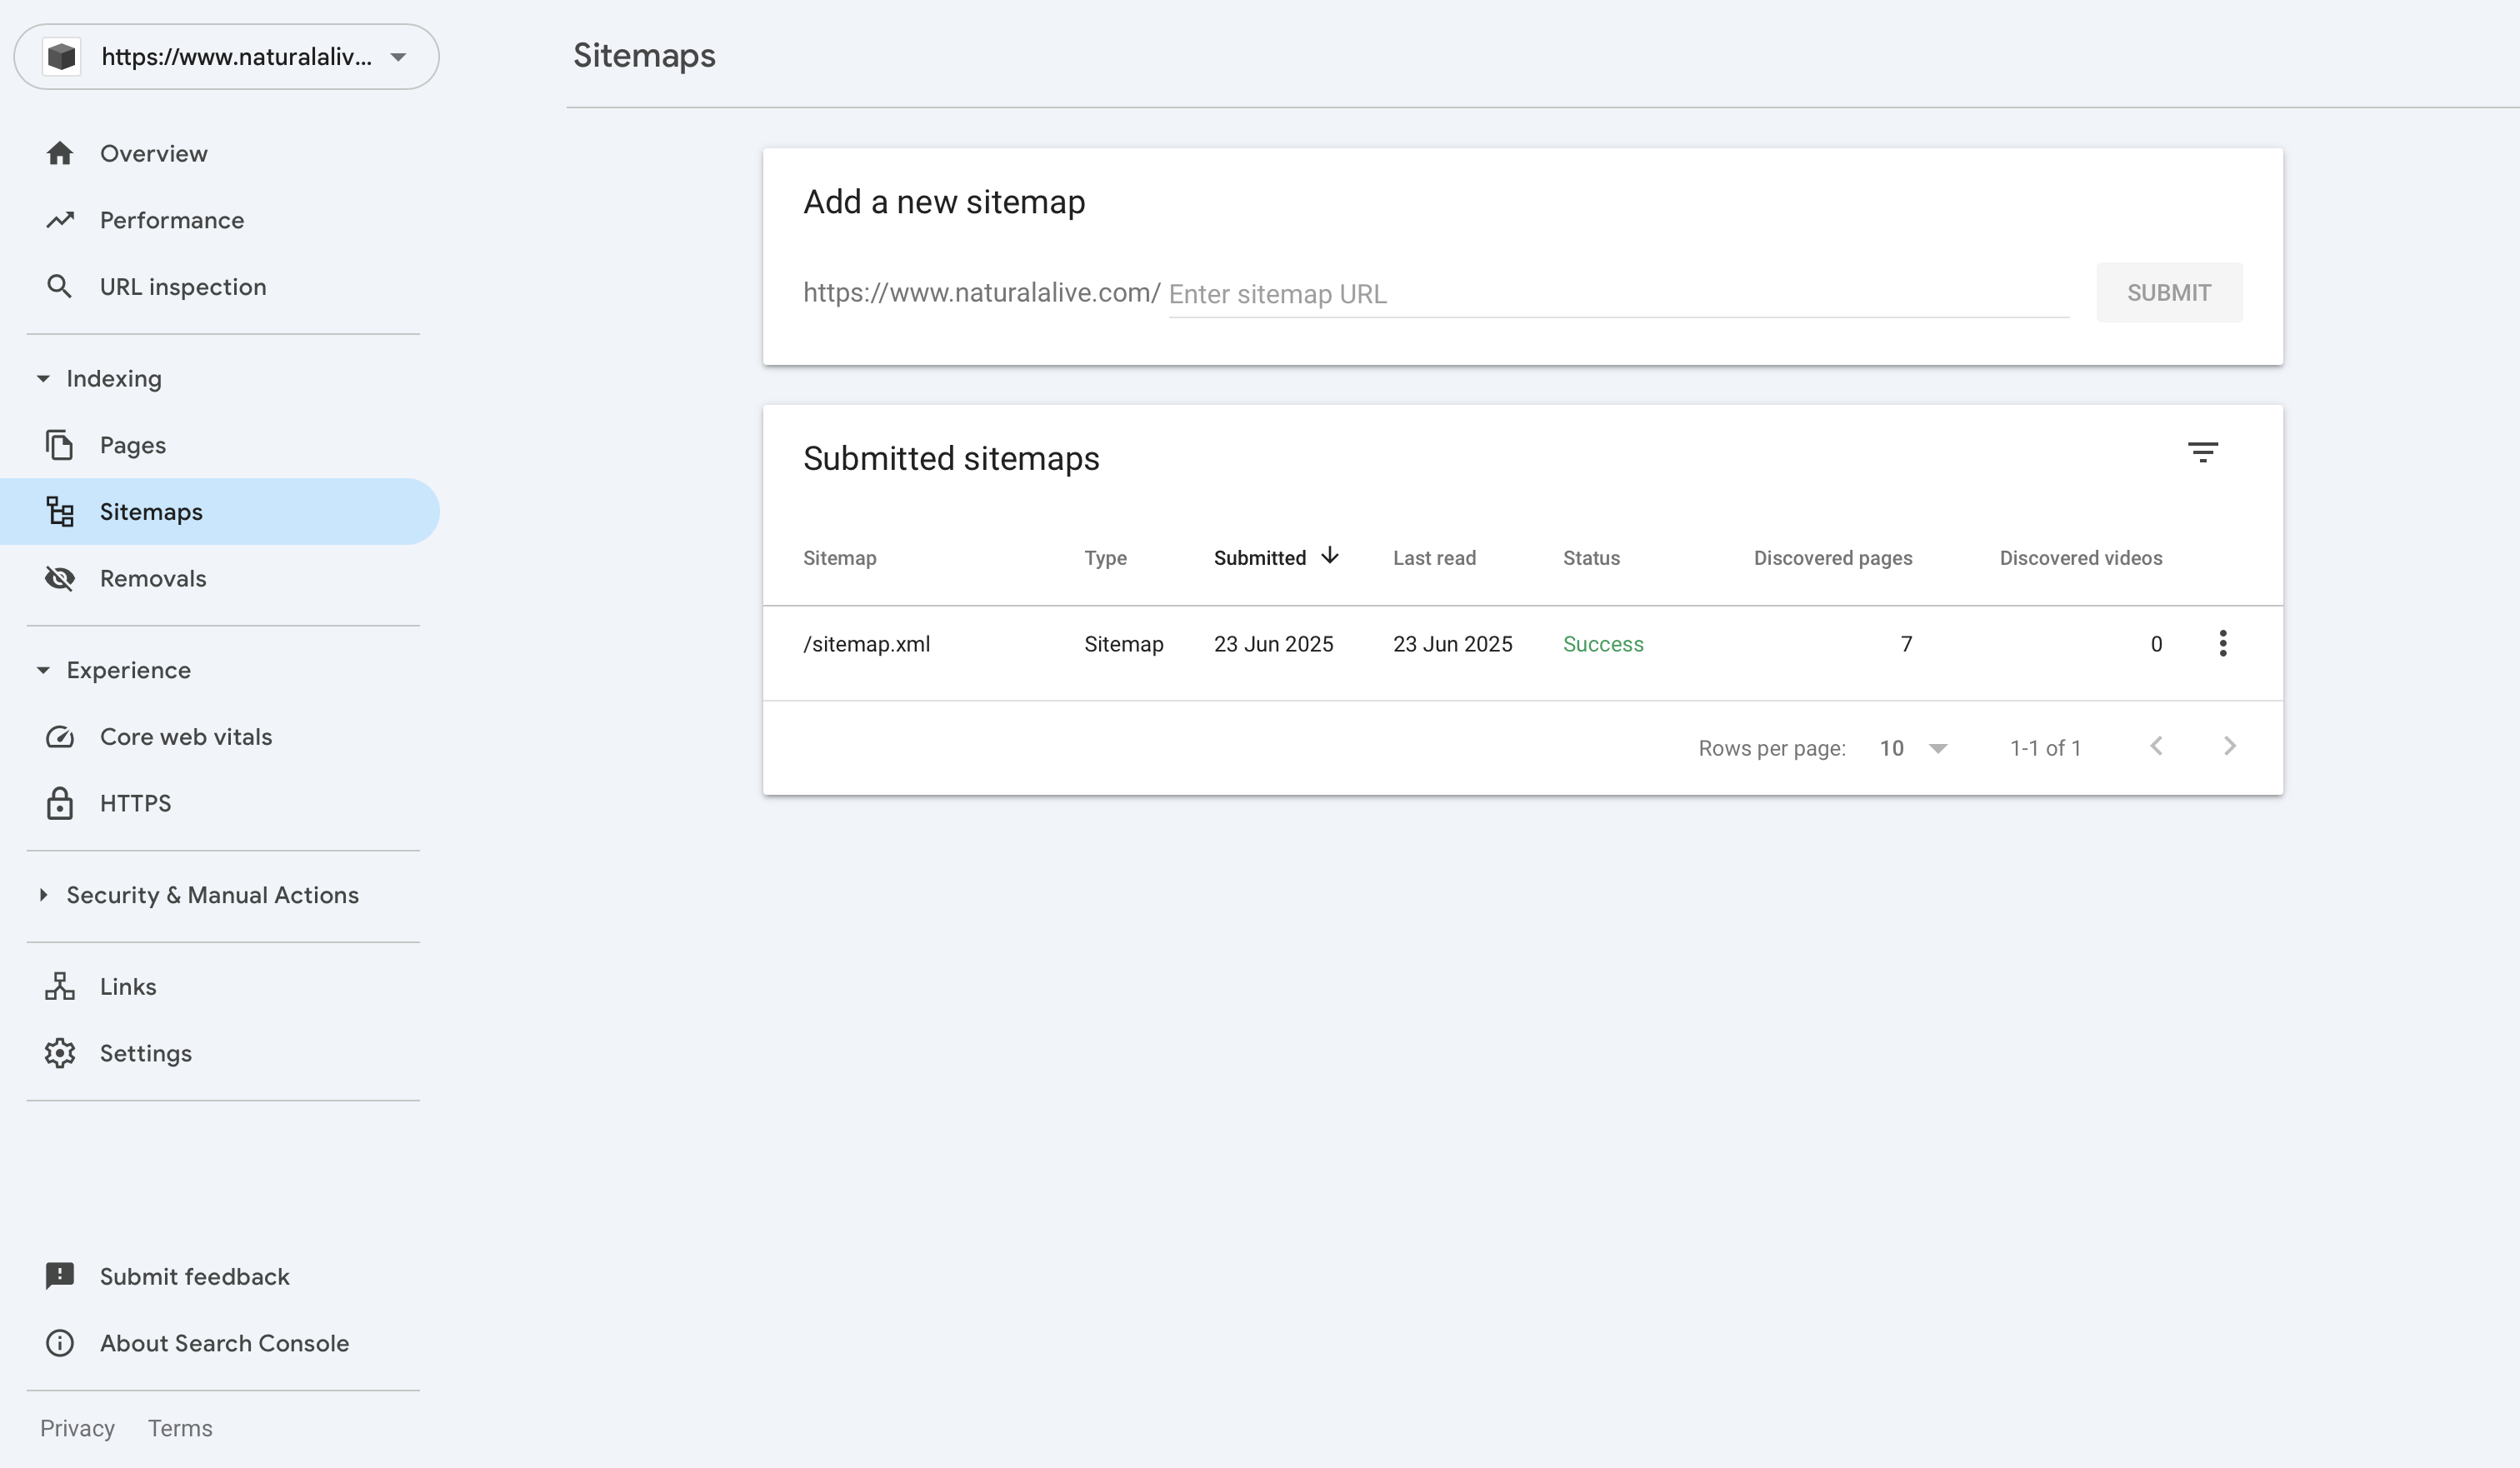Image resolution: width=2520 pixels, height=1468 pixels.
Task: Click the discovered pages count 7
Action: tap(1906, 644)
